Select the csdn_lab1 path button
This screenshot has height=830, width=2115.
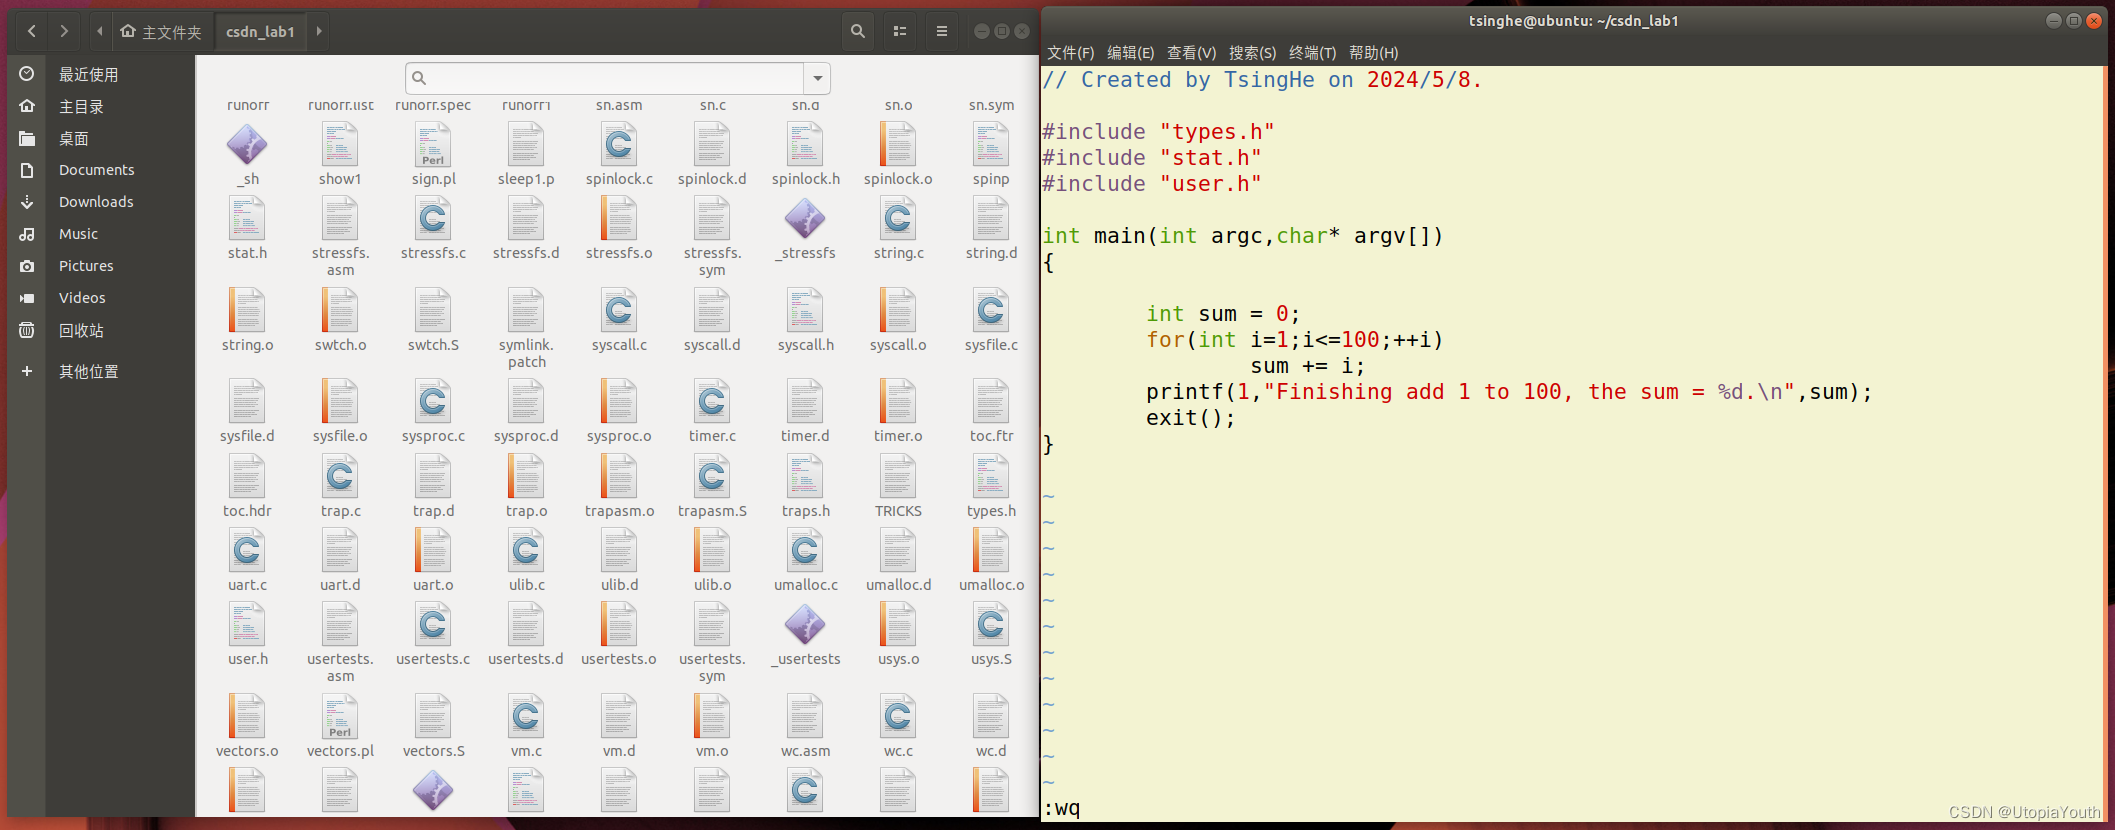tap(261, 32)
